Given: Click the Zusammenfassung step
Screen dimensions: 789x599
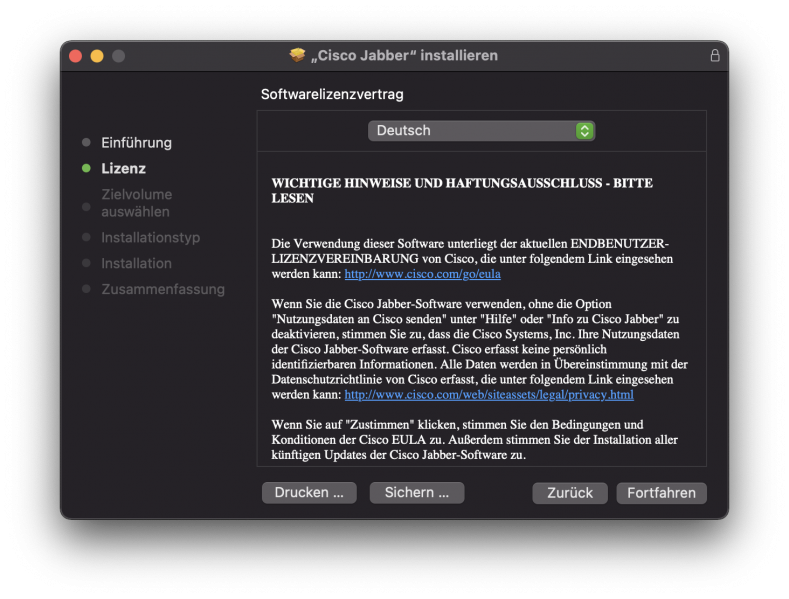Looking at the screenshot, I should click(163, 289).
